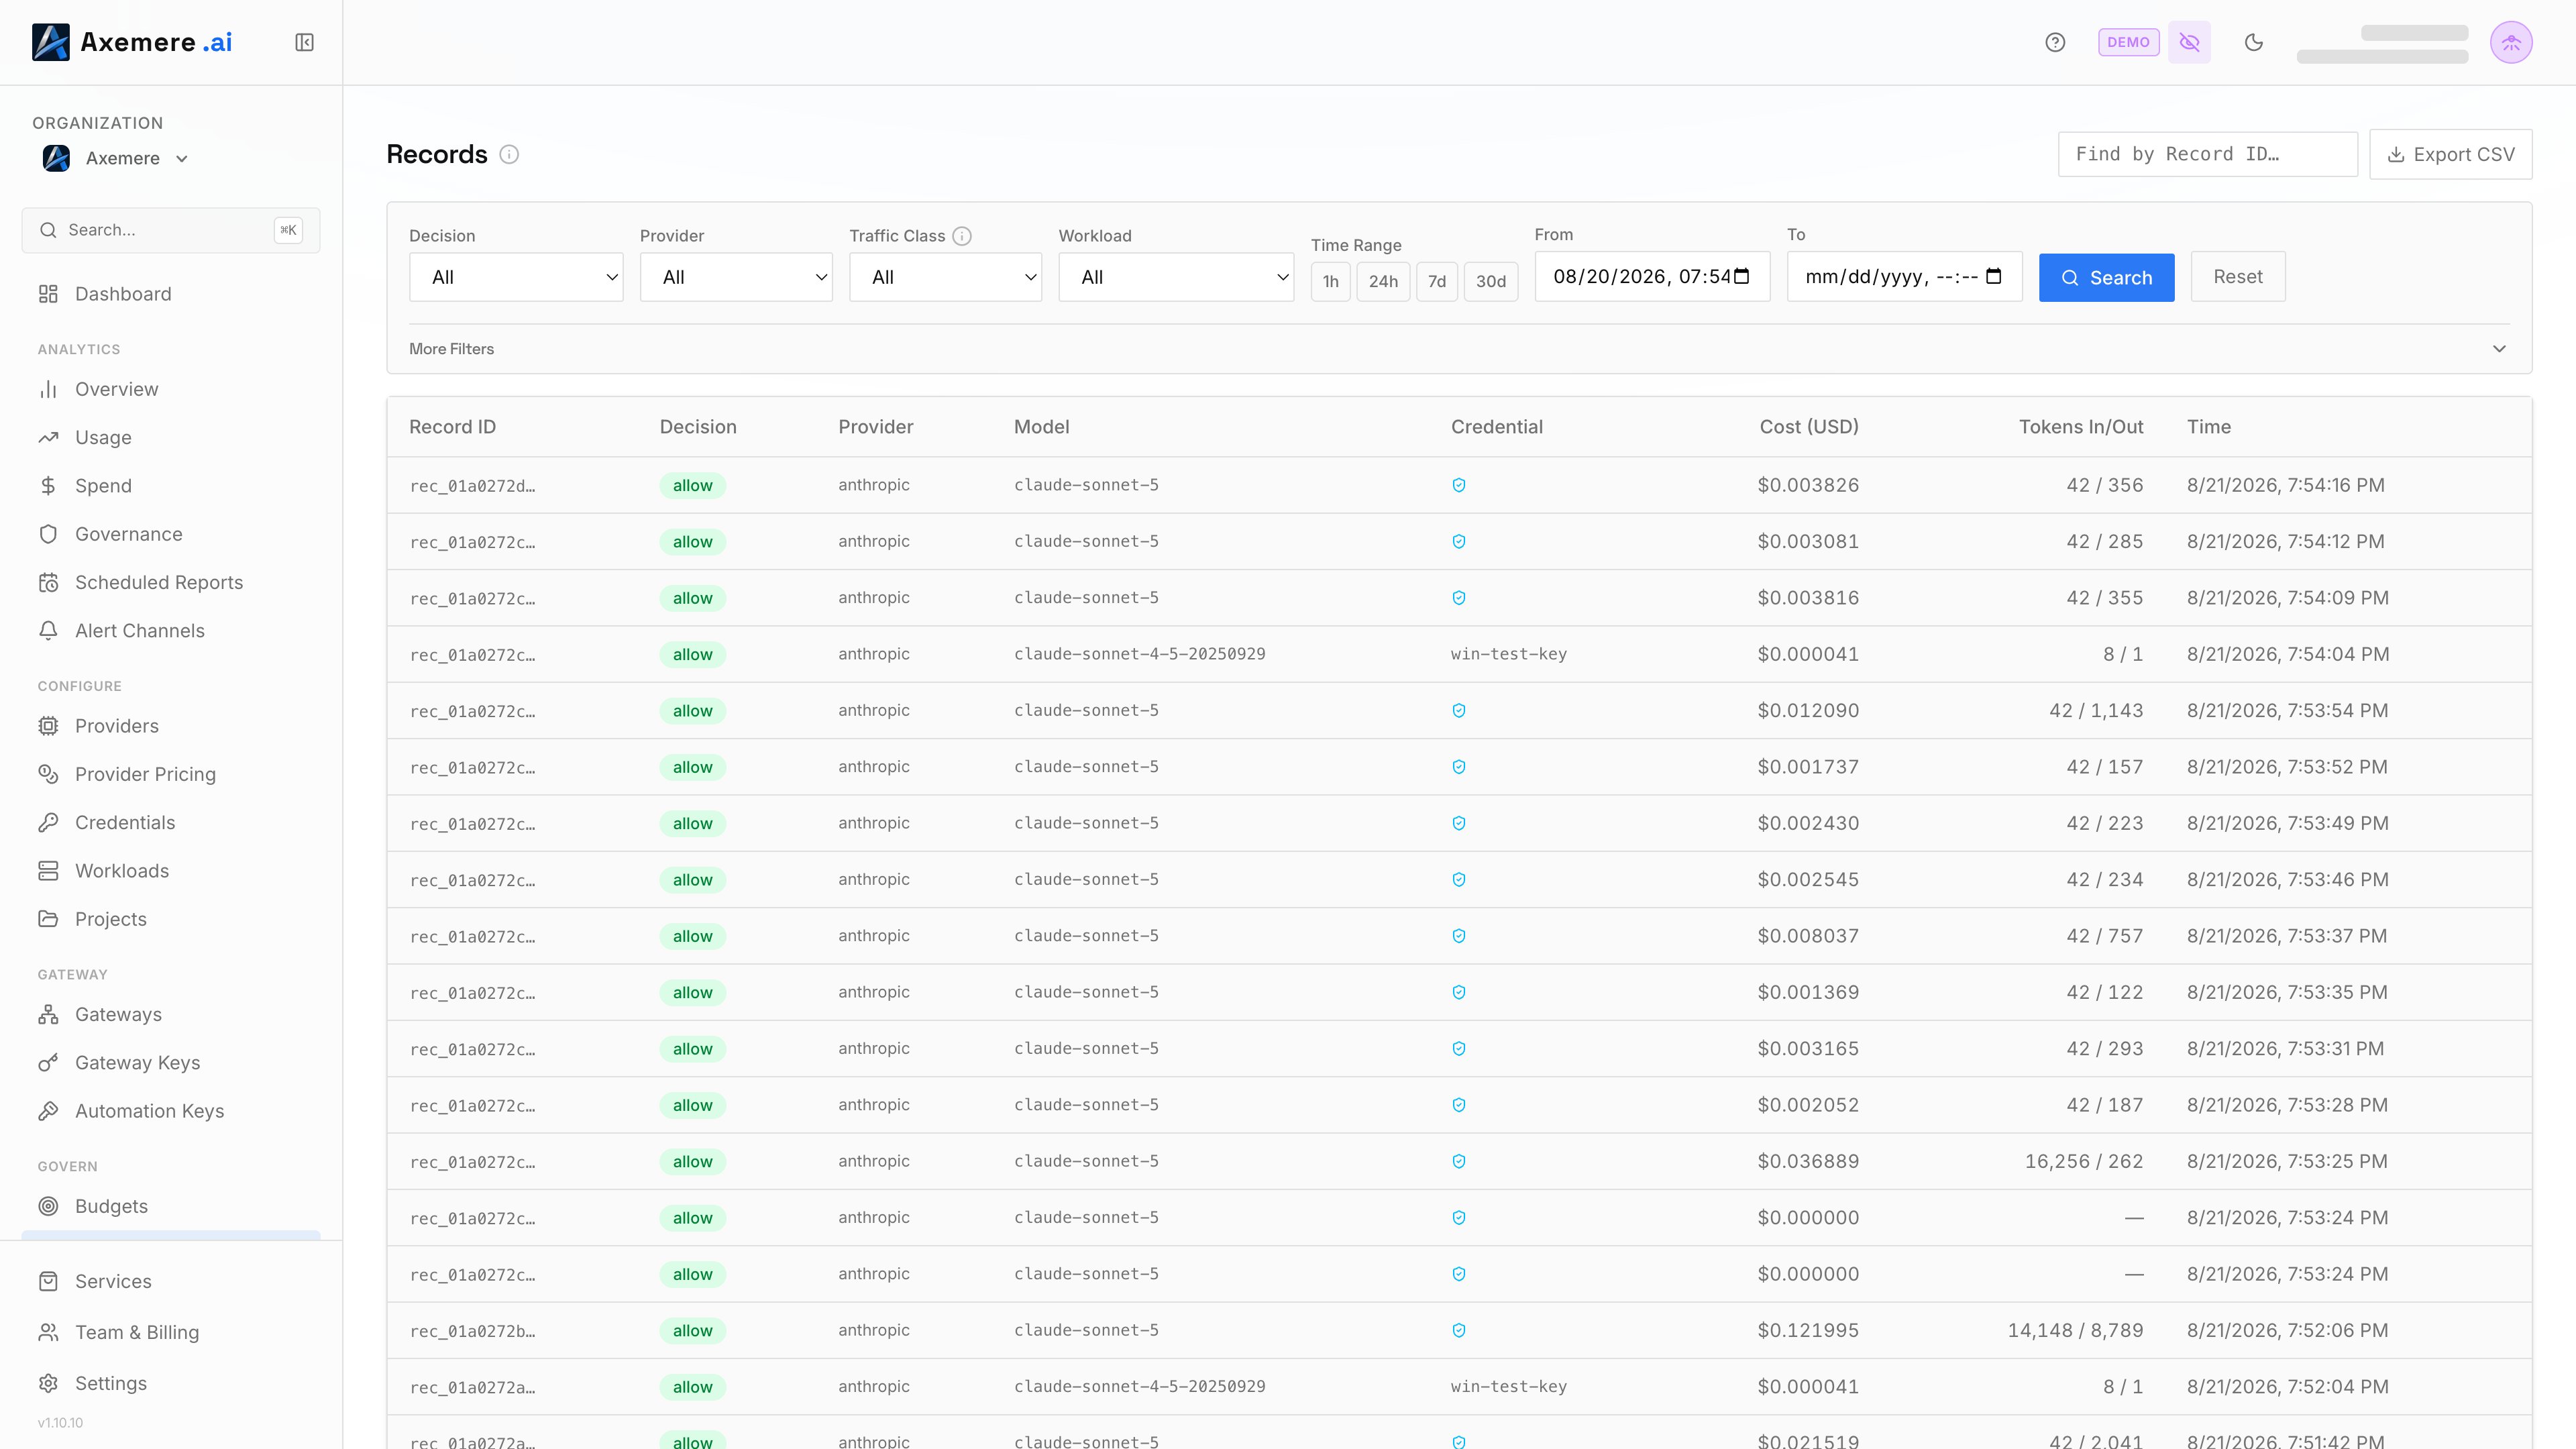The width and height of the screenshot is (2576, 1449).
Task: Click credential shield icon for $0.003826 row
Action: pos(1459,485)
